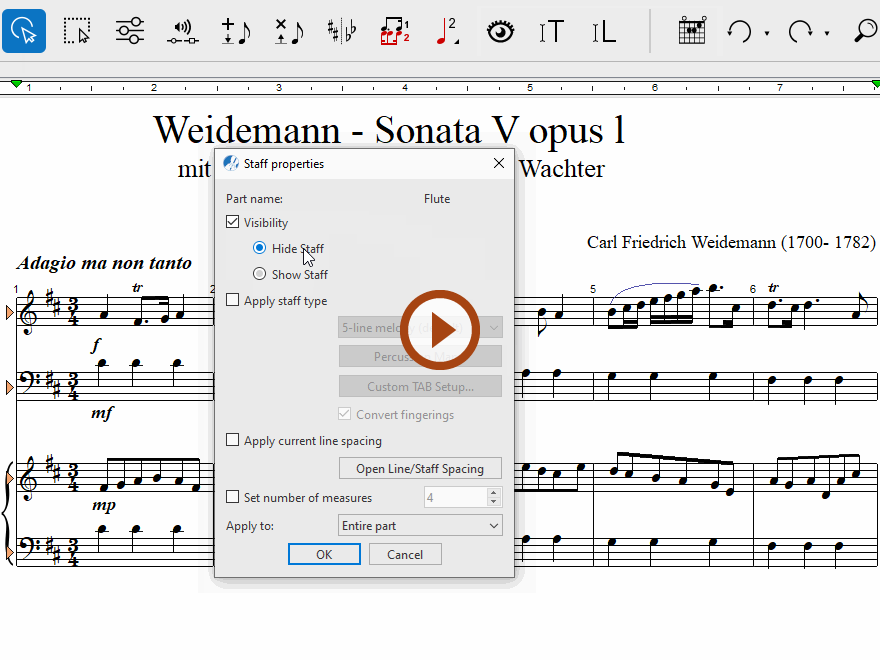The height and width of the screenshot is (660, 880).
Task: Click the piano bass staff triangle marker
Action: (x=9, y=553)
